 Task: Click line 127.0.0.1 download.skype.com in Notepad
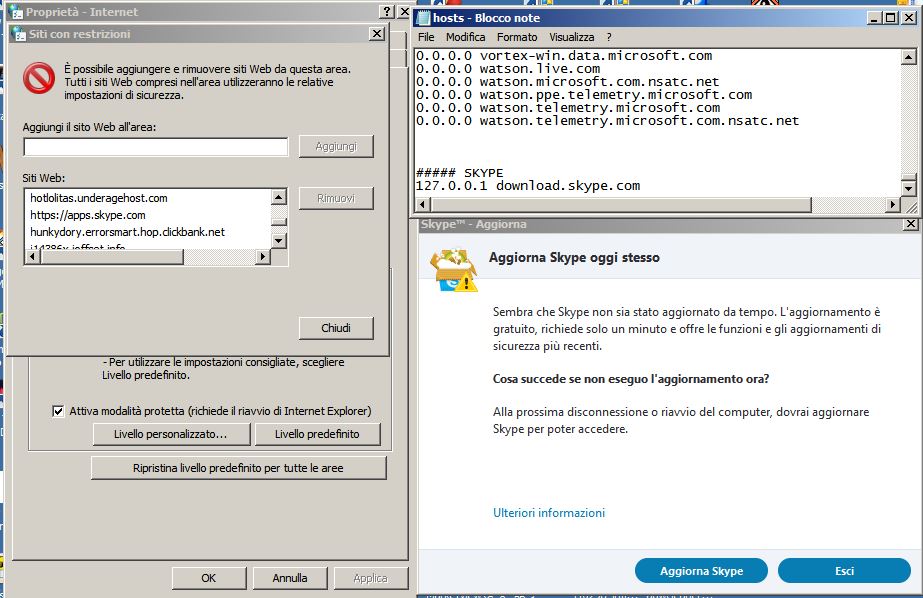click(527, 186)
